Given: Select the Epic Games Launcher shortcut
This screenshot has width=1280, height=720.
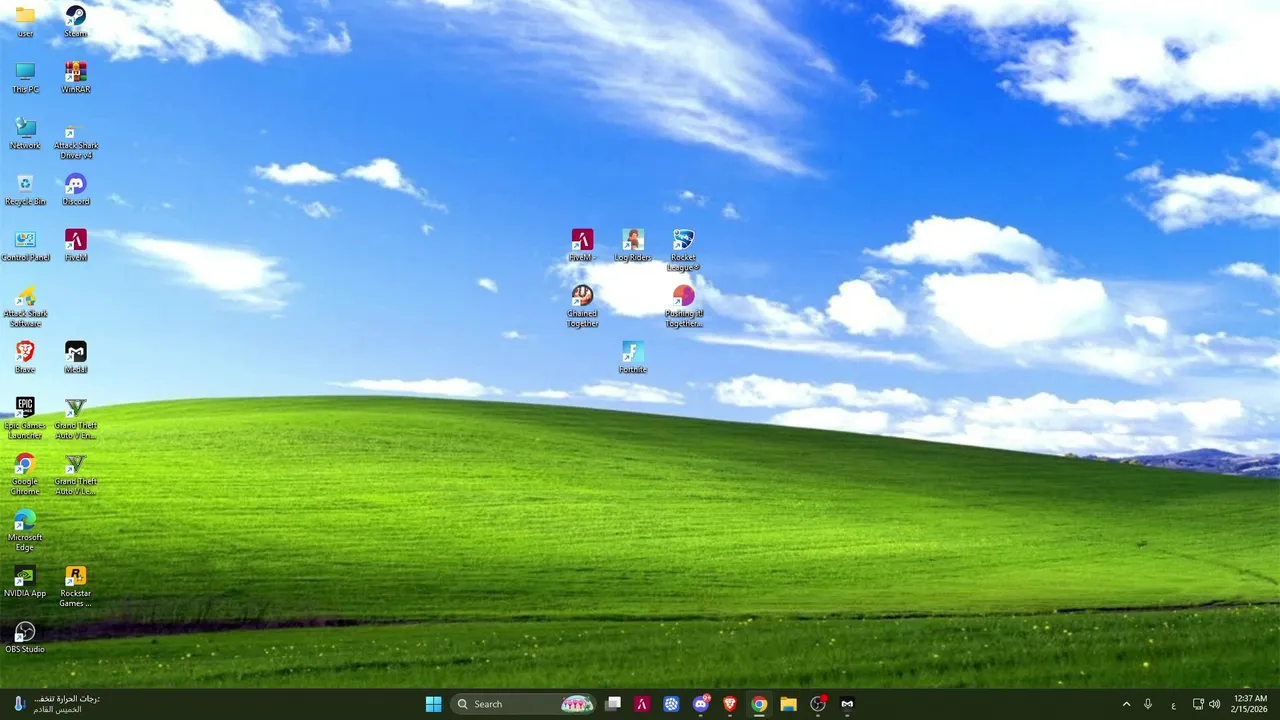Looking at the screenshot, I should [x=25, y=418].
